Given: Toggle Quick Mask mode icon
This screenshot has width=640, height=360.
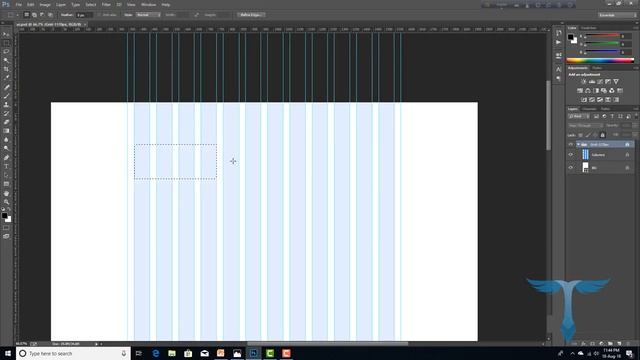Looking at the screenshot, I should [x=6, y=228].
